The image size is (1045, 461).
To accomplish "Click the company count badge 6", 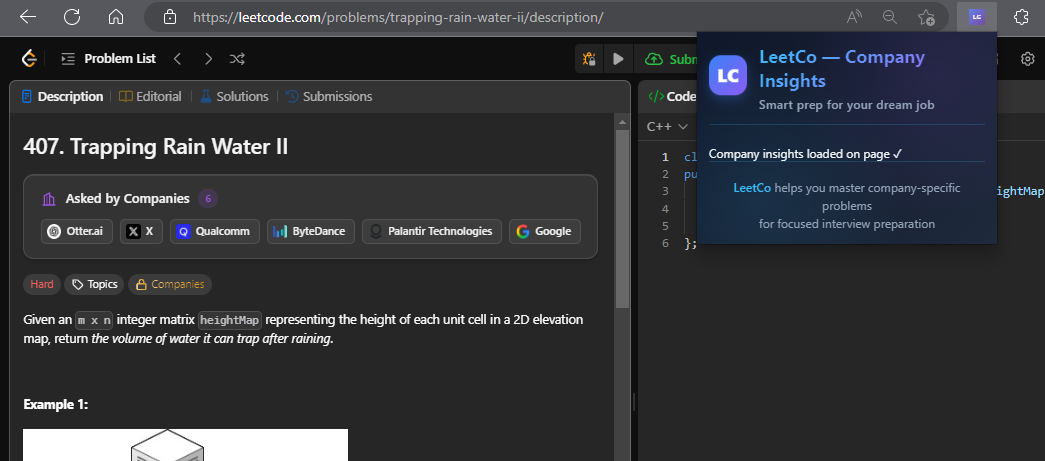I will 208,199.
